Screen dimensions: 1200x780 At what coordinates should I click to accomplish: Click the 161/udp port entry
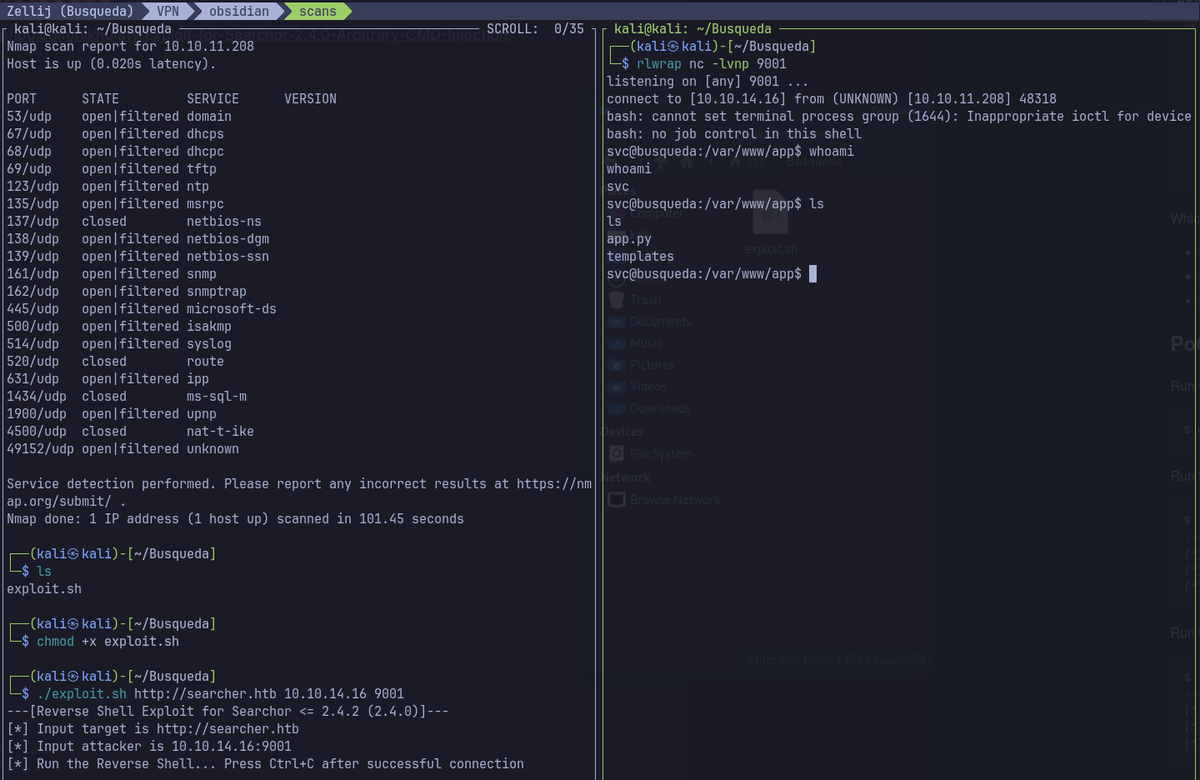(x=32, y=274)
